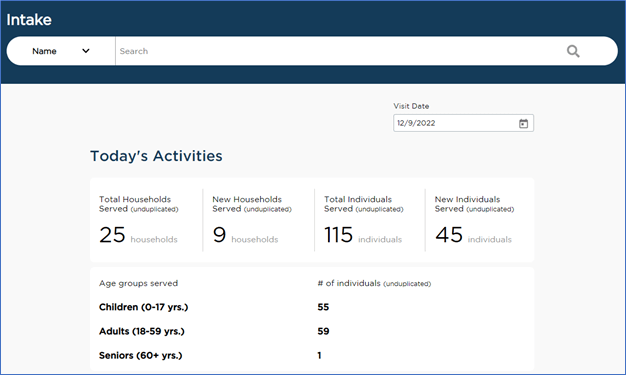
Task: Select the Seniors (60+ yrs.) row label
Action: coord(141,355)
